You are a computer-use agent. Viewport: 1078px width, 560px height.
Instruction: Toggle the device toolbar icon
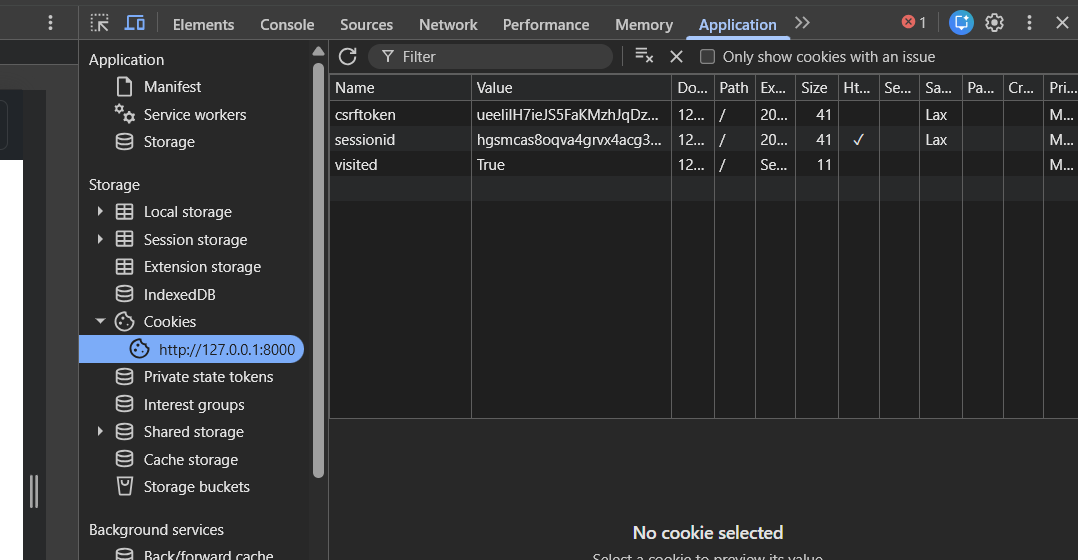tap(134, 23)
